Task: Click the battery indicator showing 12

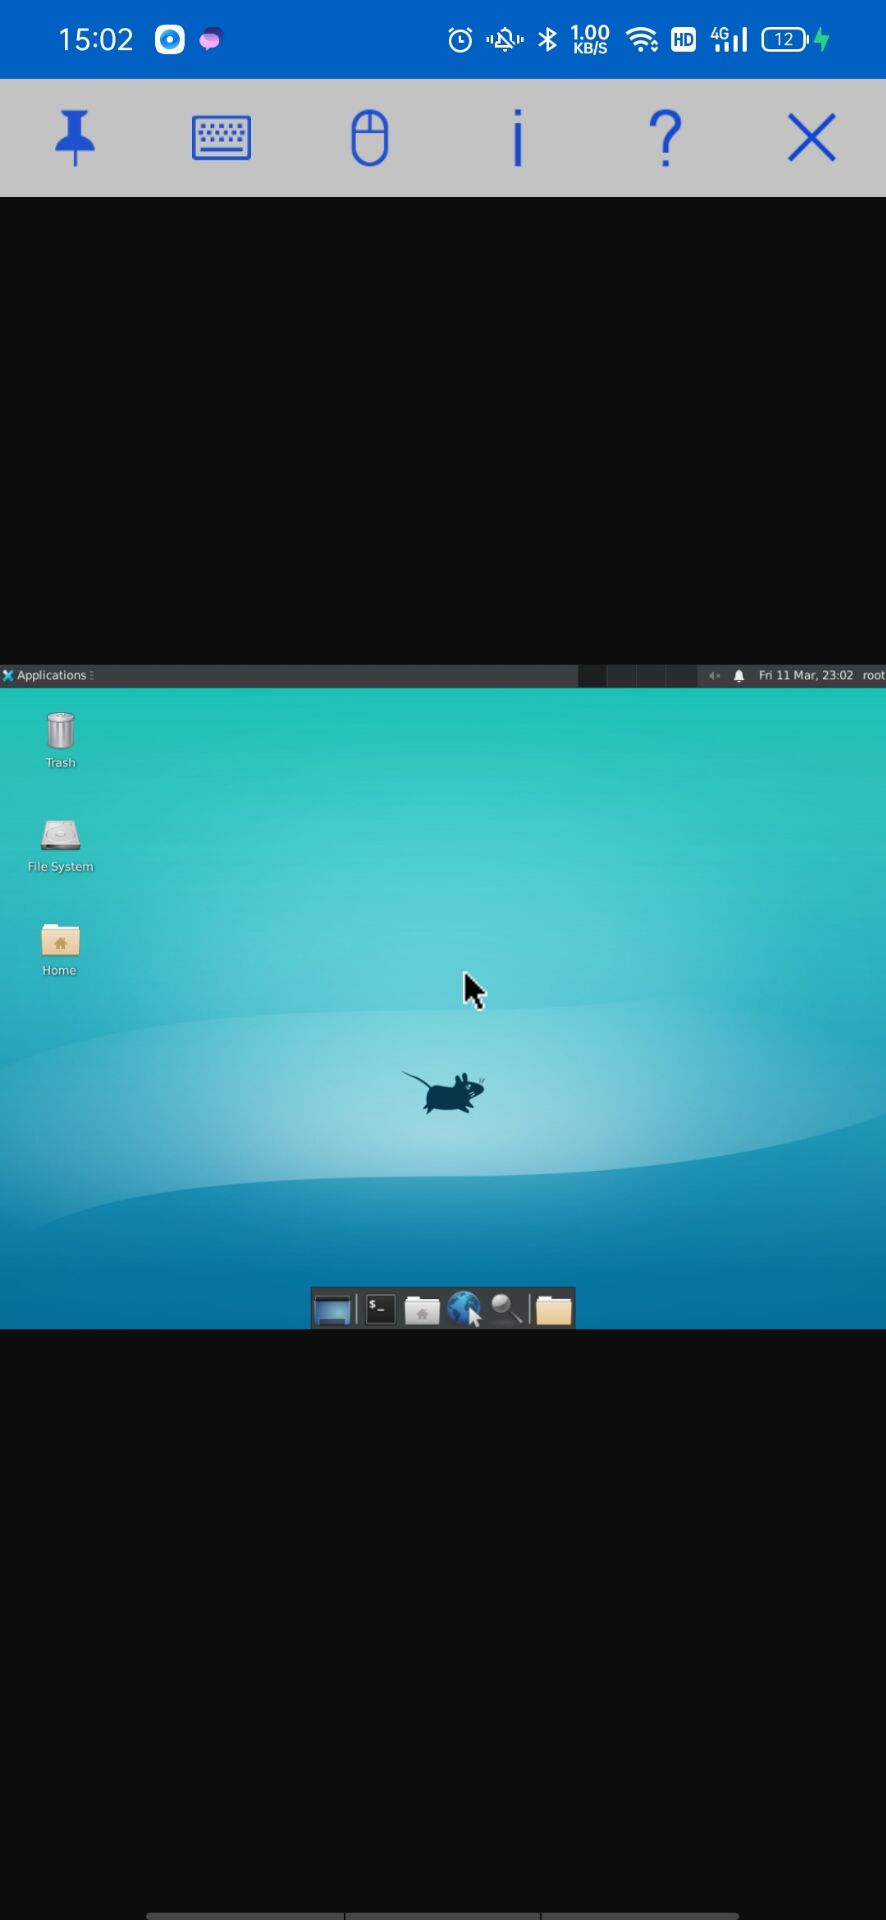Action: (x=785, y=40)
